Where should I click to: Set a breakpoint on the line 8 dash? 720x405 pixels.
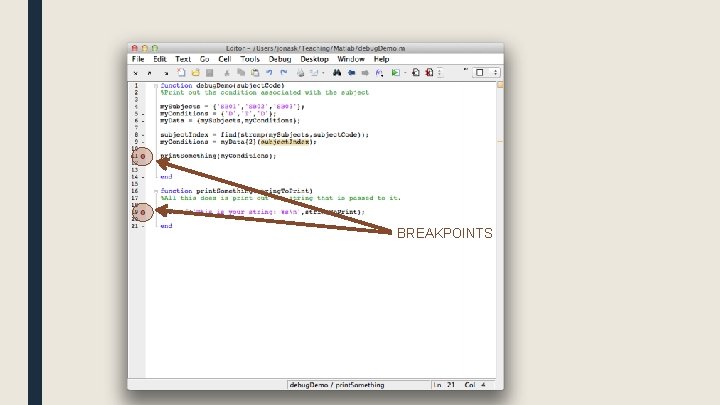143,135
